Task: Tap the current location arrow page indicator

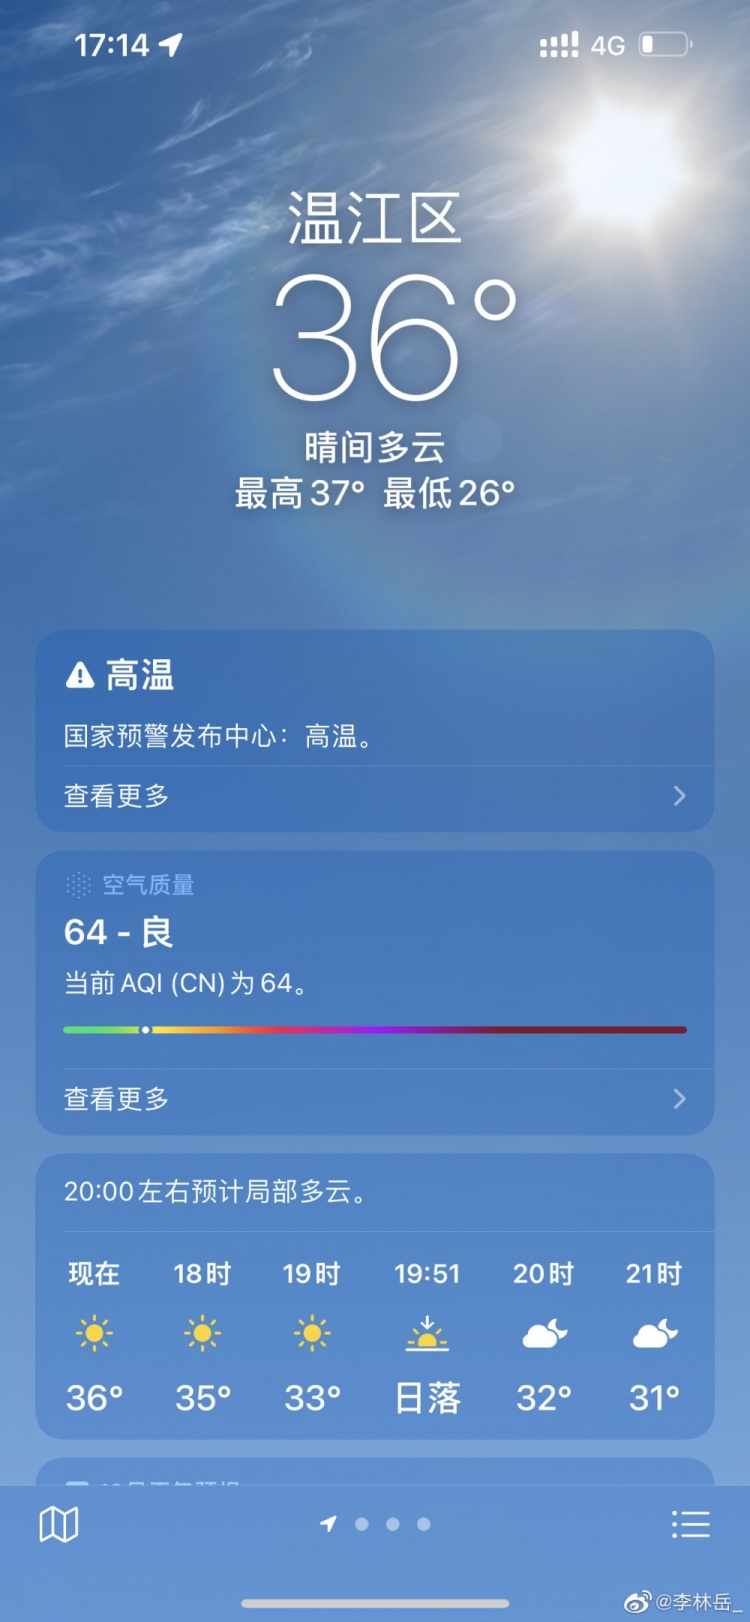Action: (x=328, y=1524)
